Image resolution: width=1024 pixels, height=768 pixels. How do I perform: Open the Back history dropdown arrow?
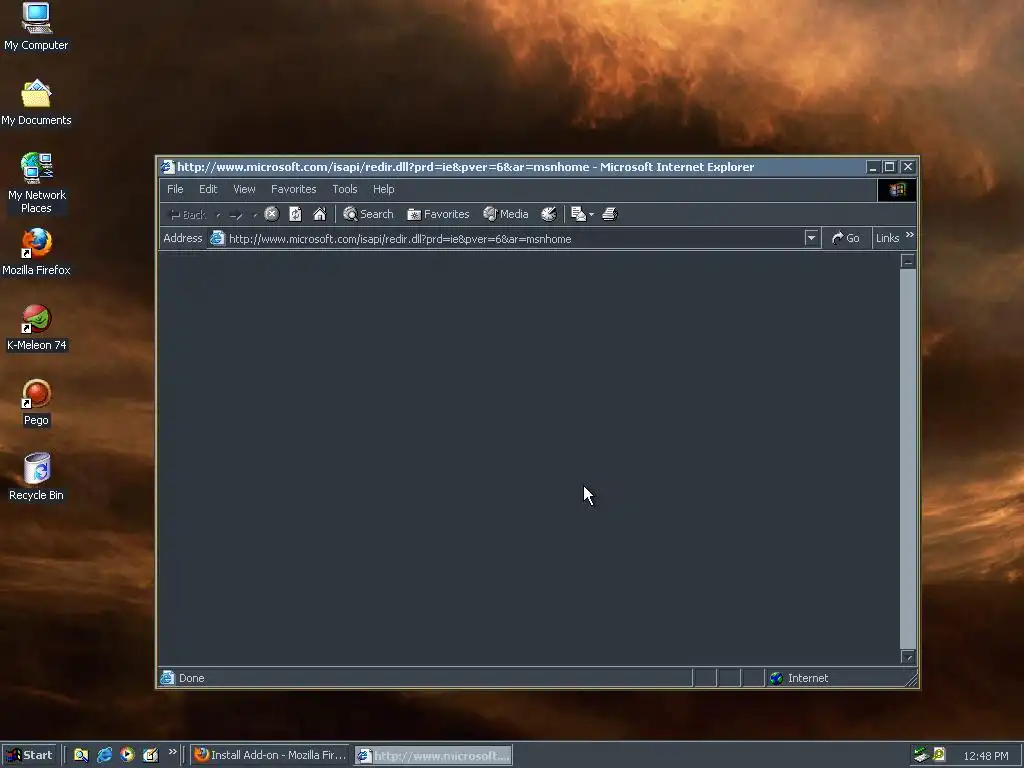point(218,215)
